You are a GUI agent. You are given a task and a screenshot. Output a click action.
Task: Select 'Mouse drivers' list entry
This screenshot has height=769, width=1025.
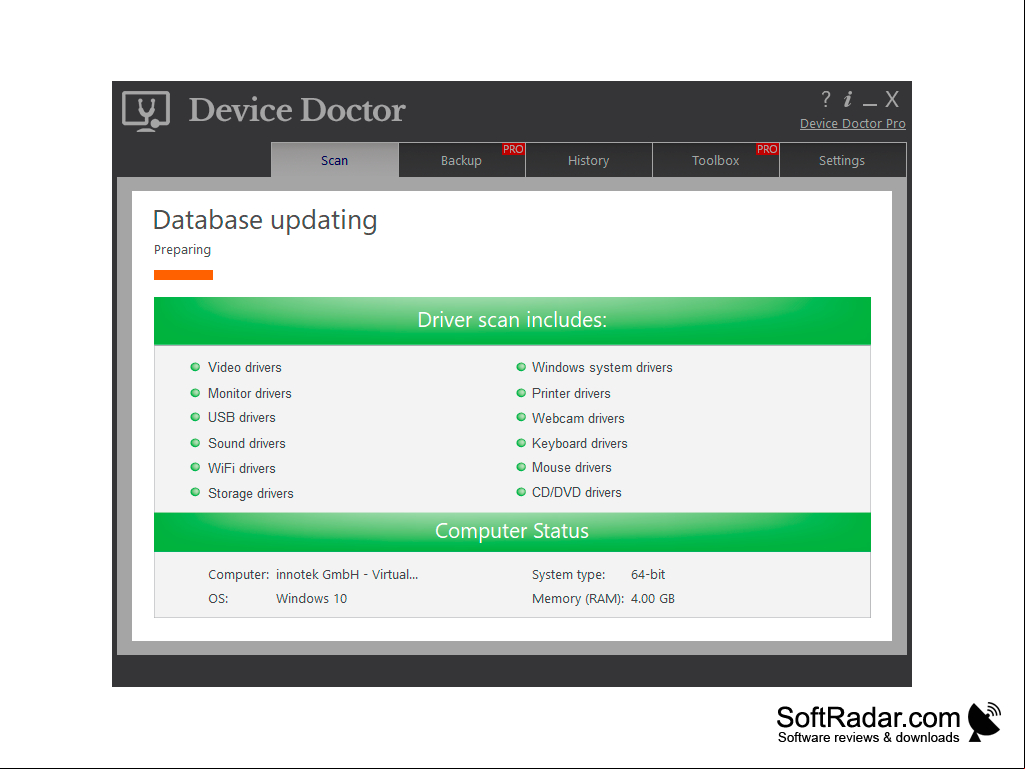[x=571, y=468]
